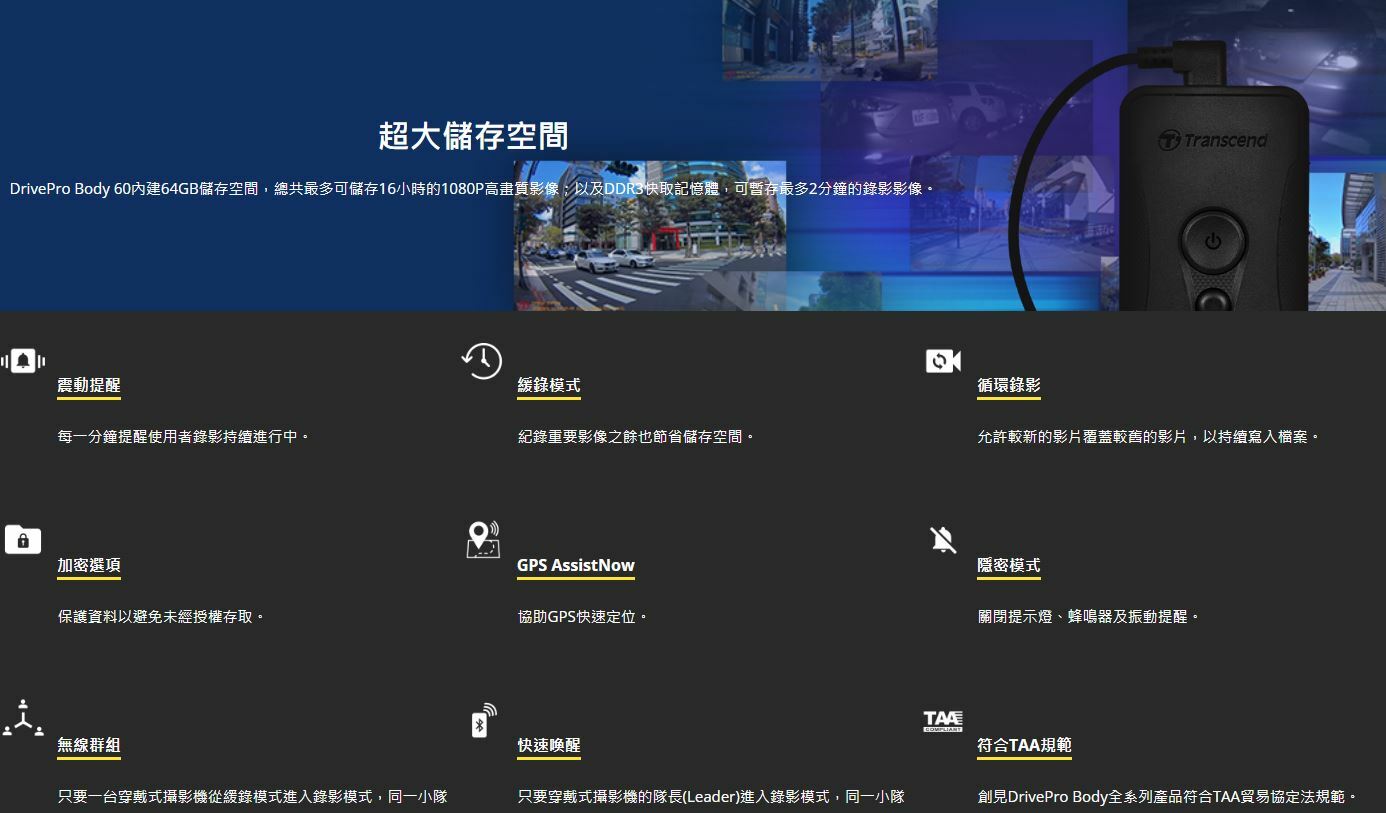Viewport: 1386px width, 813px height.
Task: Click the DrivePro Body 60 storage description text
Action: tap(472, 188)
